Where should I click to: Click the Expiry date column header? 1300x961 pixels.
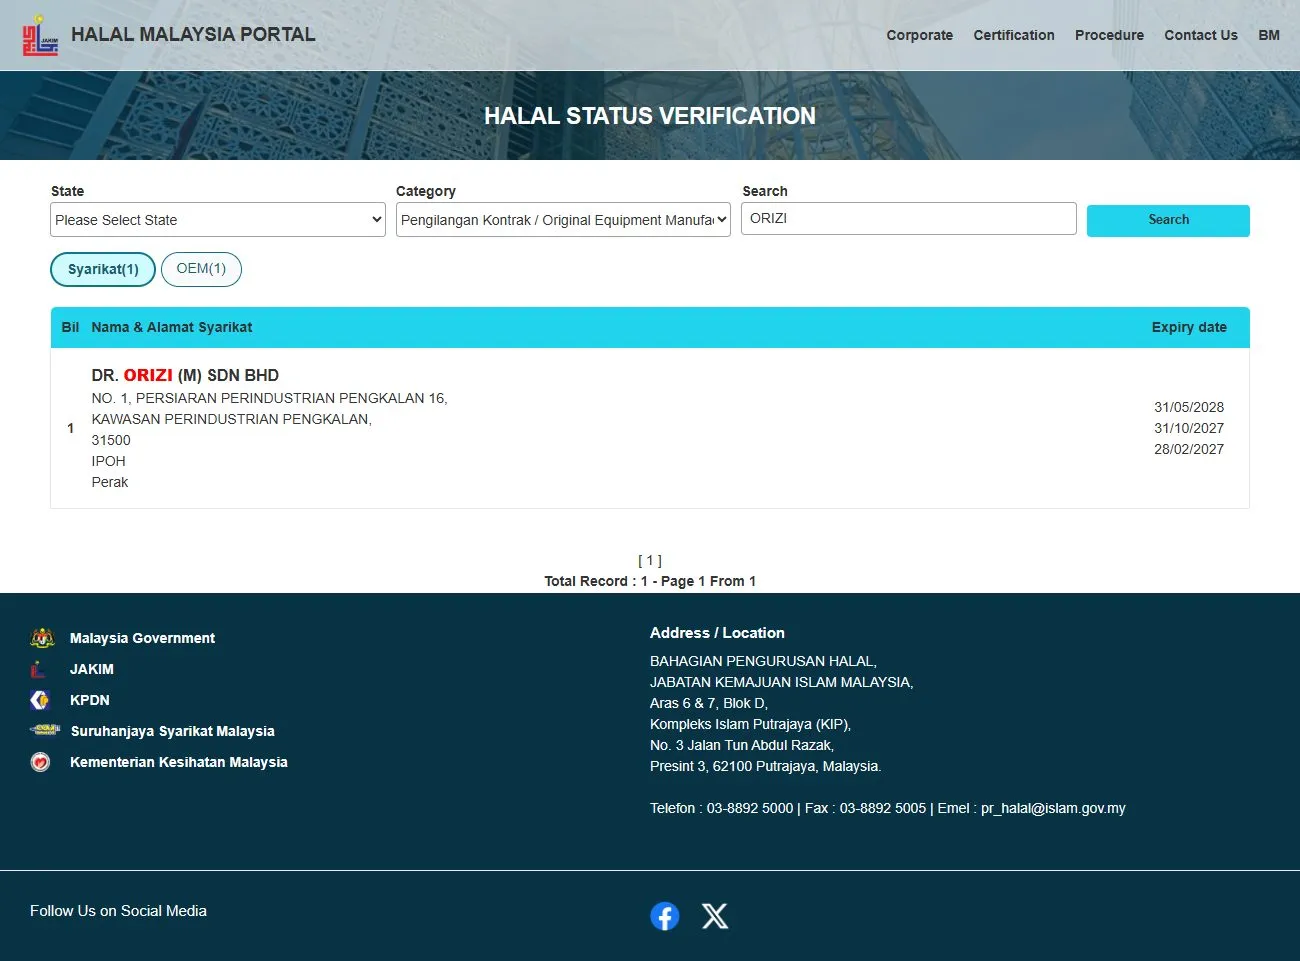tap(1189, 327)
